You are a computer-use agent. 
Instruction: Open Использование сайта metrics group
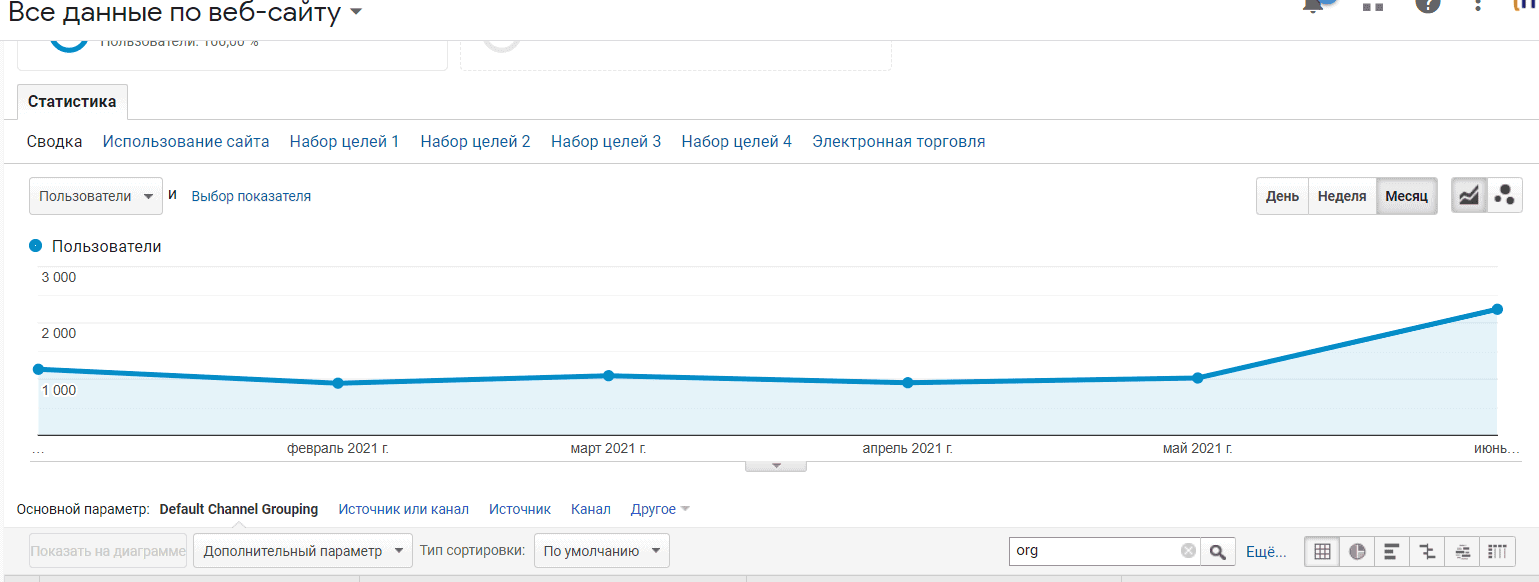tap(186, 142)
